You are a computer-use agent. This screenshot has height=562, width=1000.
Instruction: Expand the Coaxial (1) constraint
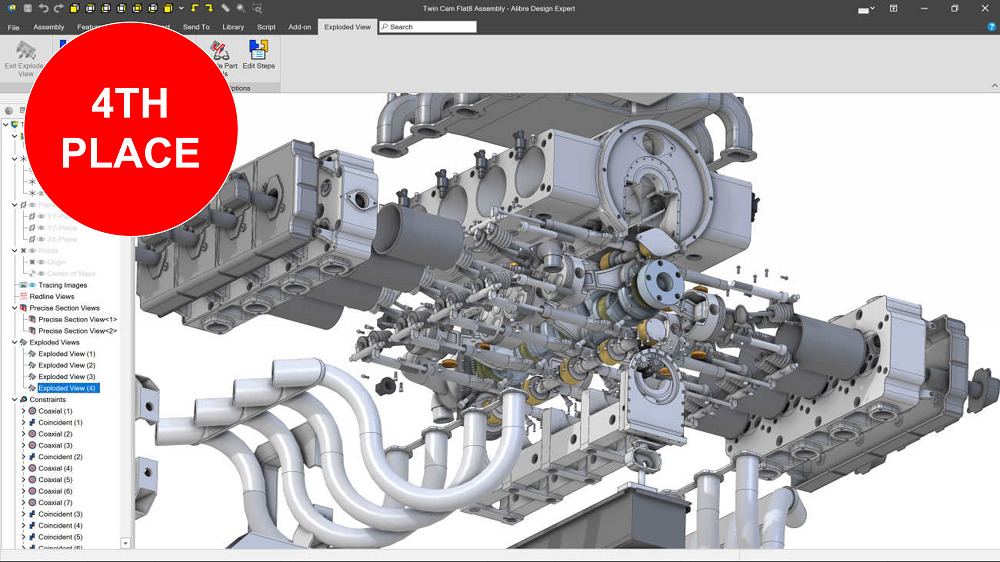[x=23, y=411]
